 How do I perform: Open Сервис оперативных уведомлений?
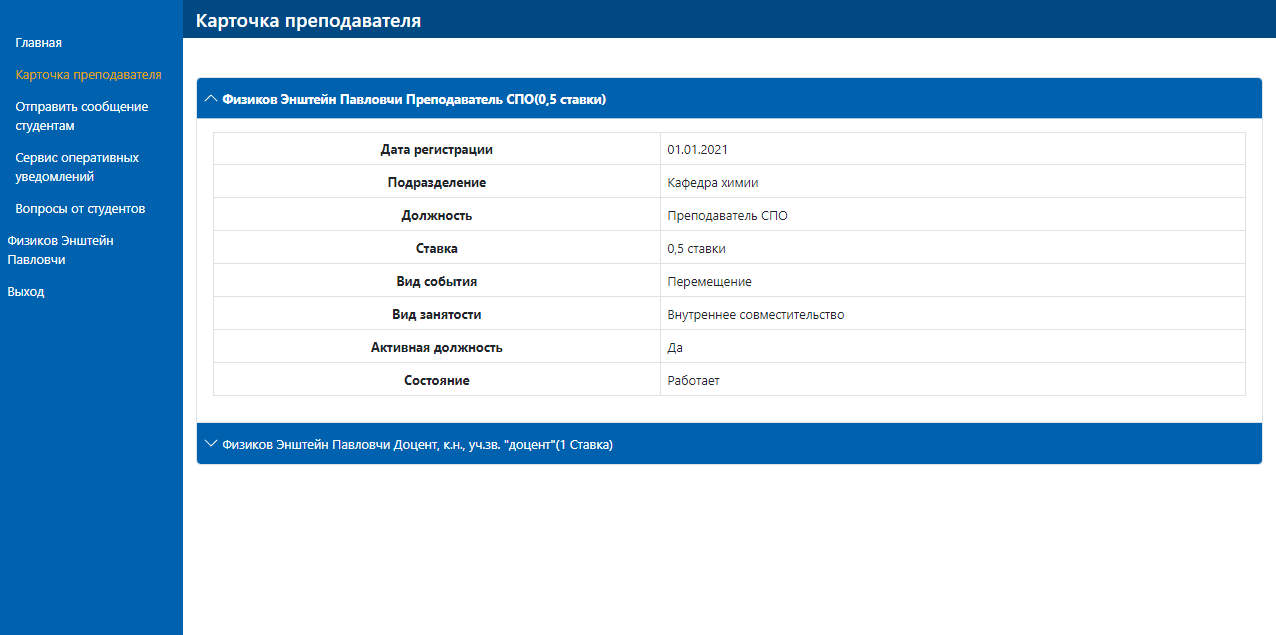pyautogui.click(x=77, y=167)
